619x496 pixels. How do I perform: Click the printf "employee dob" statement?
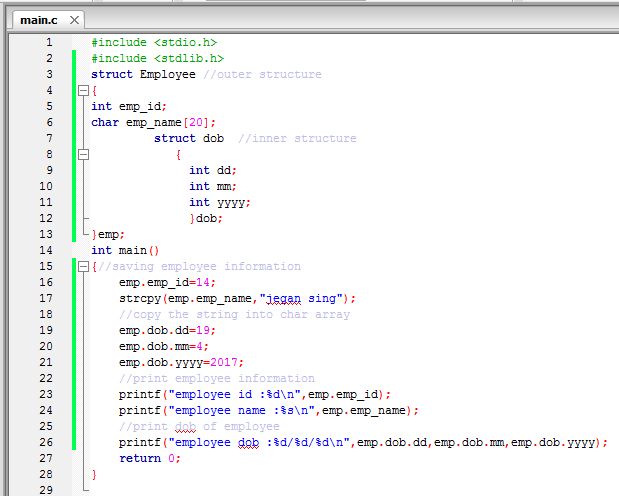click(x=364, y=442)
